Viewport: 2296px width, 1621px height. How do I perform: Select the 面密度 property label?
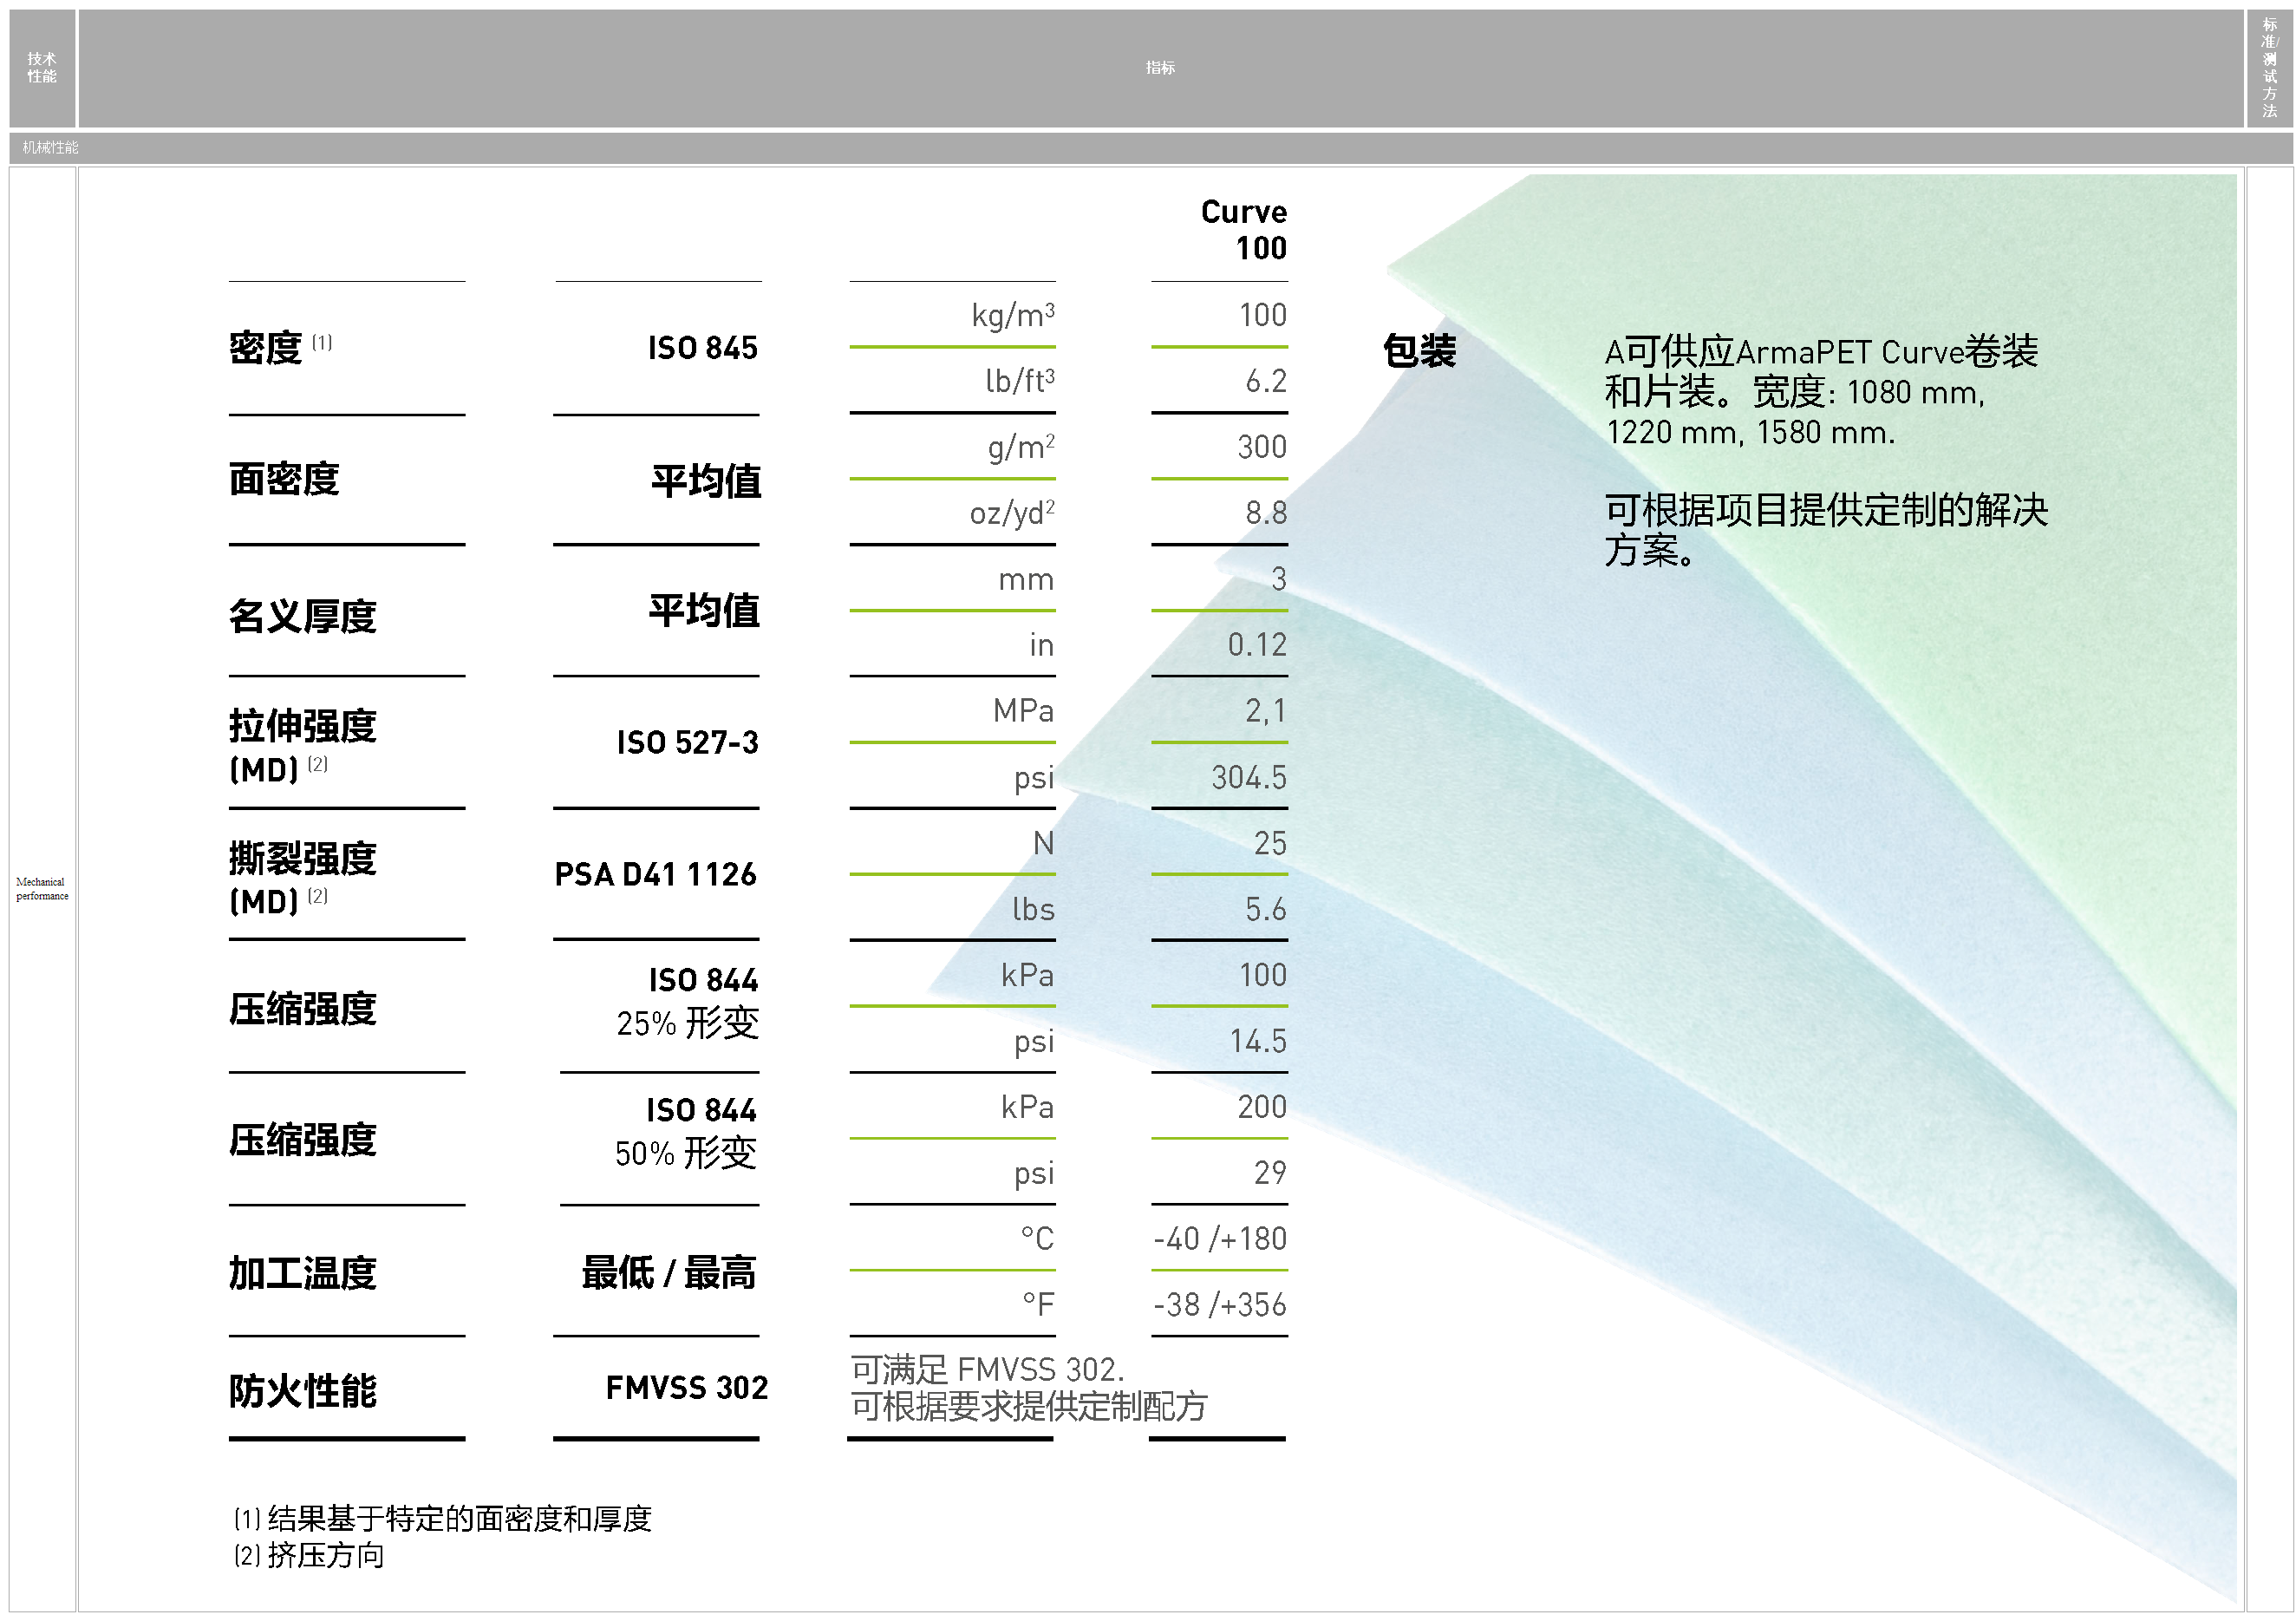pos(284,479)
